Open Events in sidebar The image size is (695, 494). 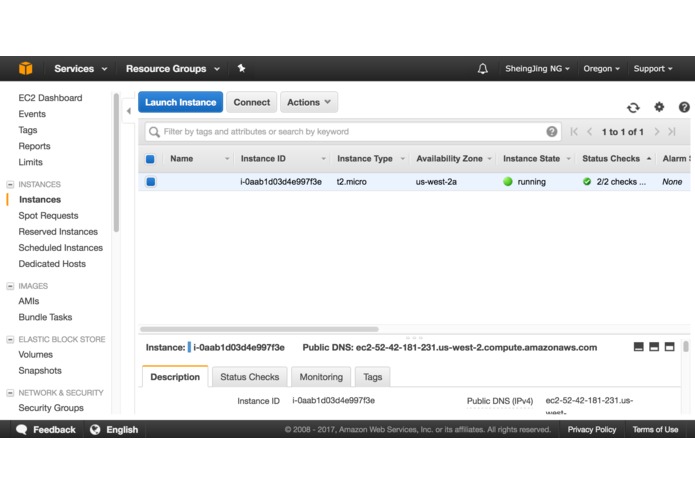[32, 114]
